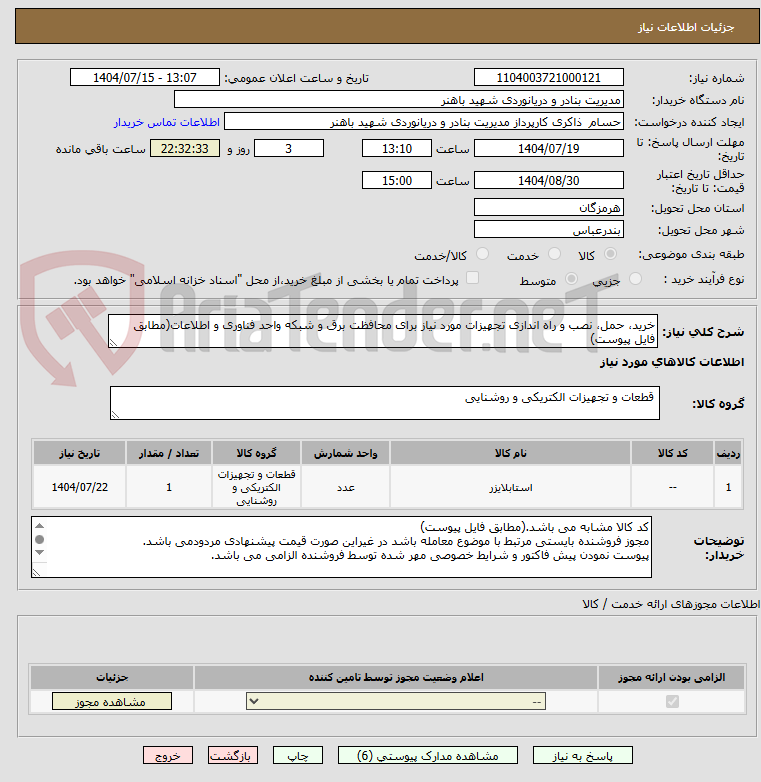Click the مشاهده مجوز button
Viewport: 761px width, 782px height.
coord(112,702)
